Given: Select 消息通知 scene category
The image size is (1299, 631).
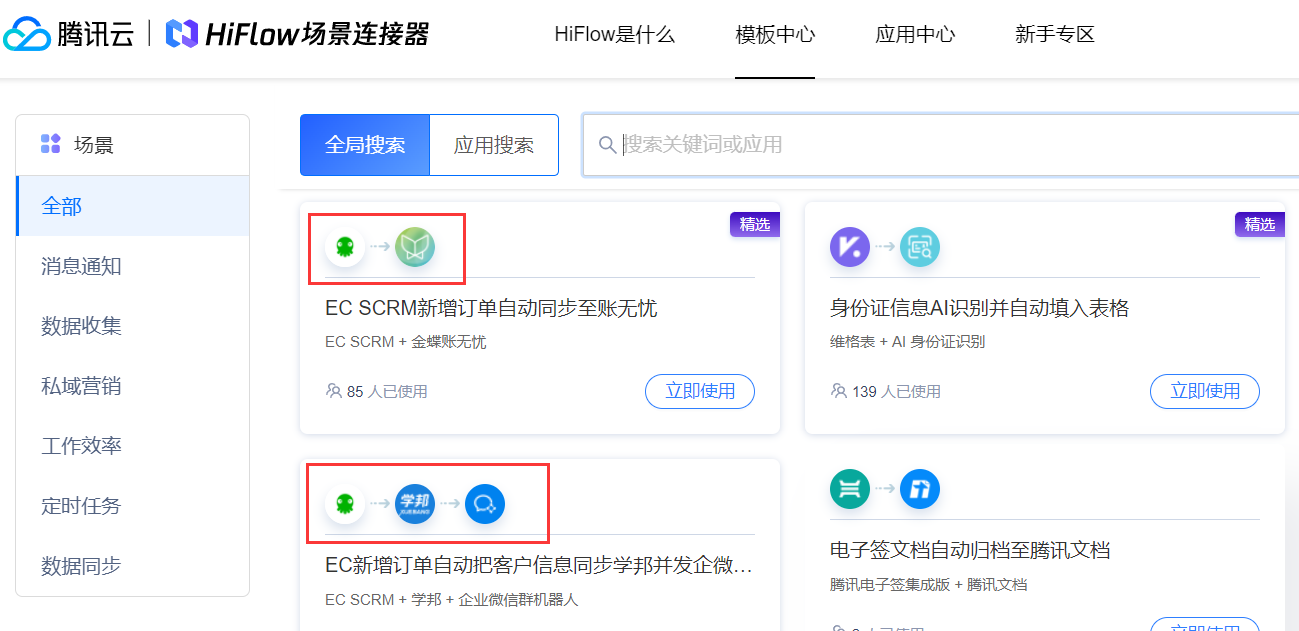Looking at the screenshot, I should point(81,266).
